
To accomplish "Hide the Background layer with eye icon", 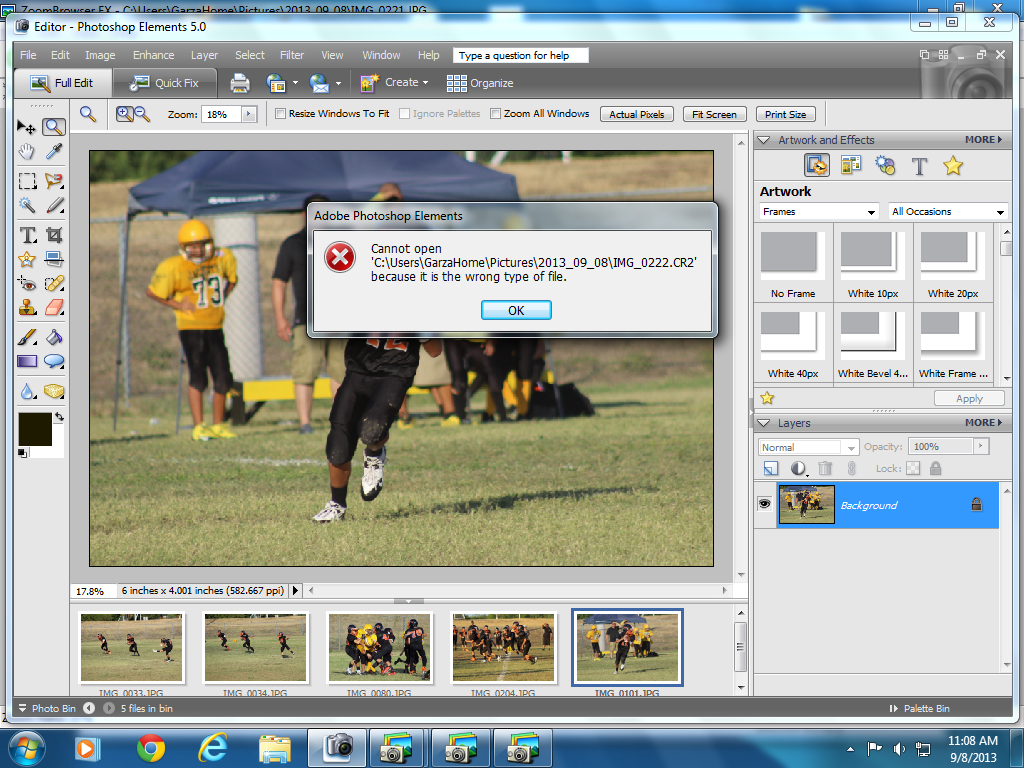I will [765, 505].
